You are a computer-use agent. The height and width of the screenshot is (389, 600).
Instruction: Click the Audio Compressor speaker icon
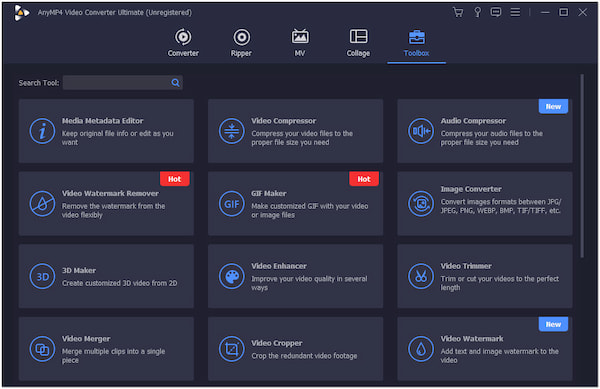pyautogui.click(x=421, y=131)
